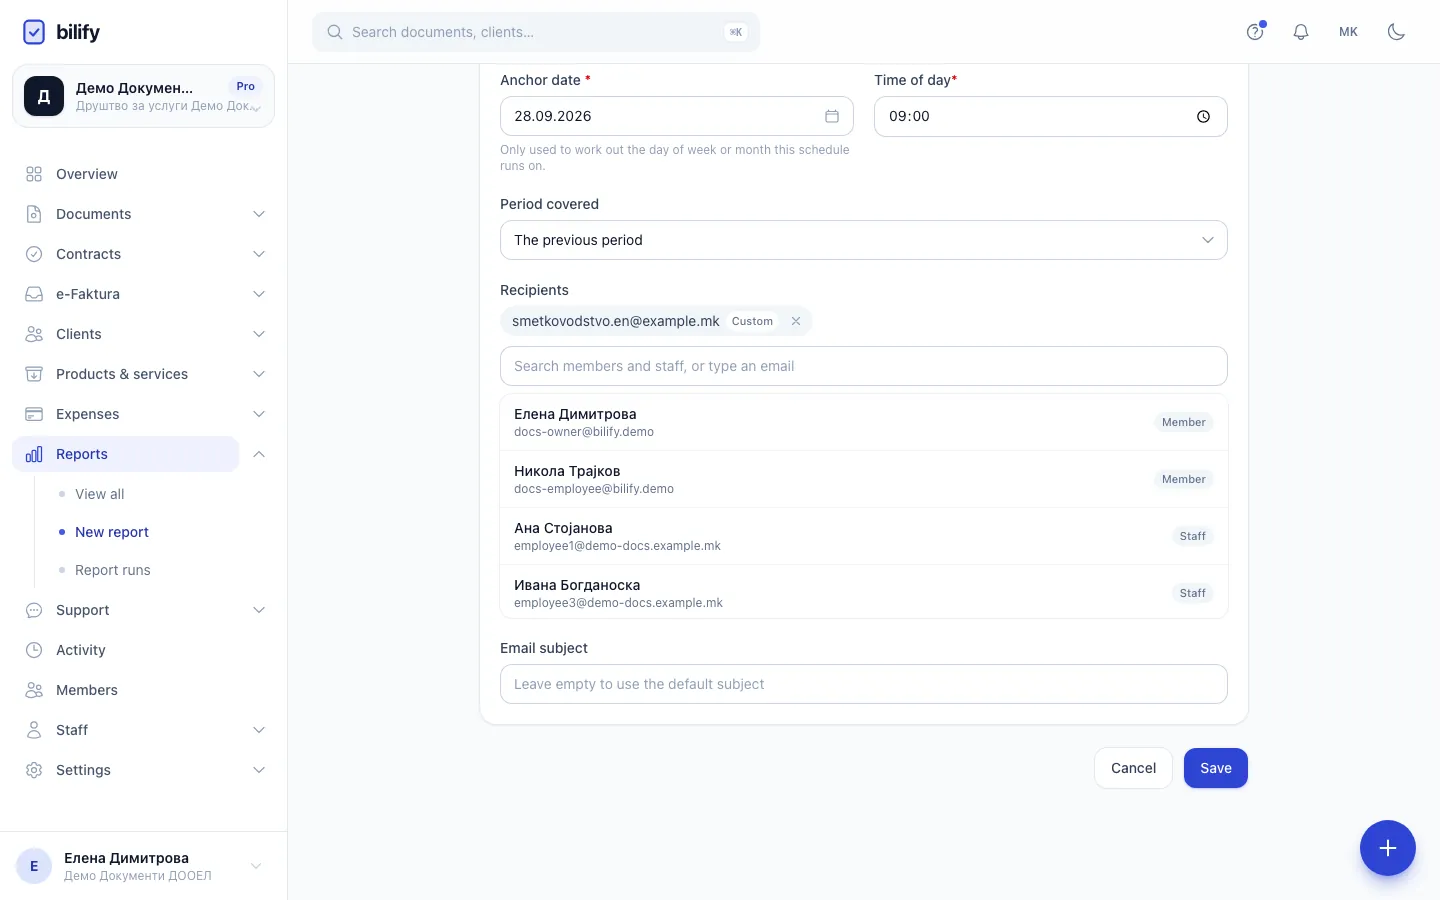Click the Activity clock icon

click(x=34, y=650)
